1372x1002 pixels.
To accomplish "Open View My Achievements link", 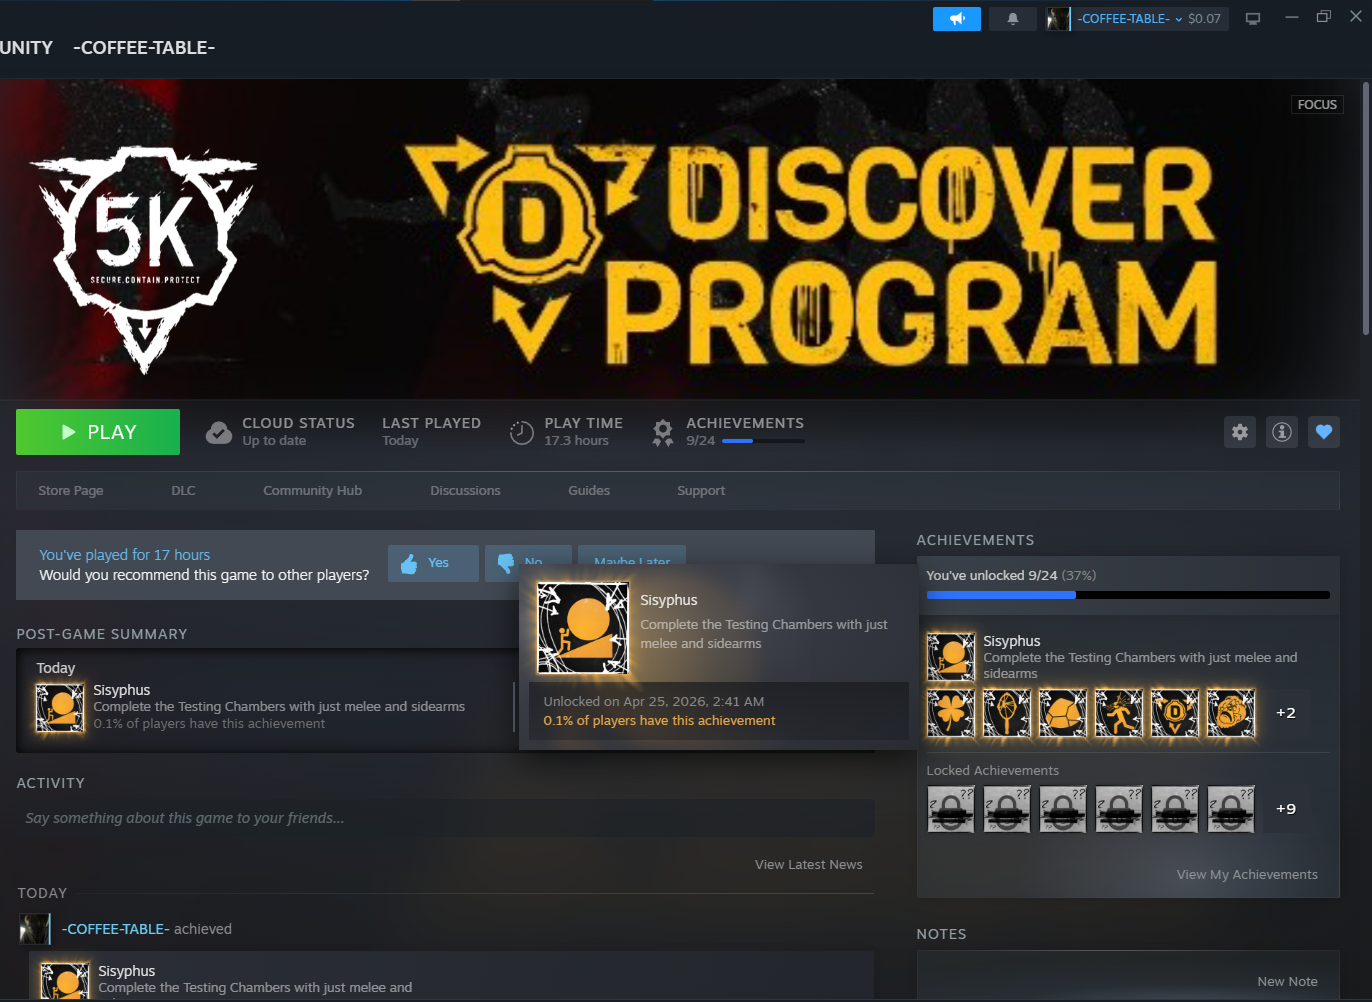I will click(1247, 875).
